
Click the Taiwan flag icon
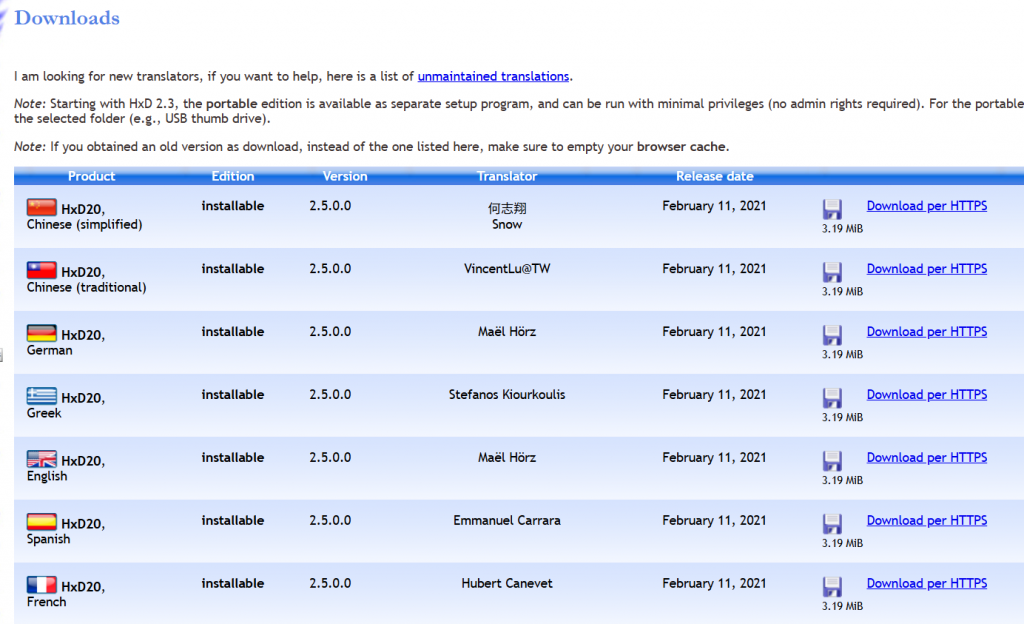[42, 270]
